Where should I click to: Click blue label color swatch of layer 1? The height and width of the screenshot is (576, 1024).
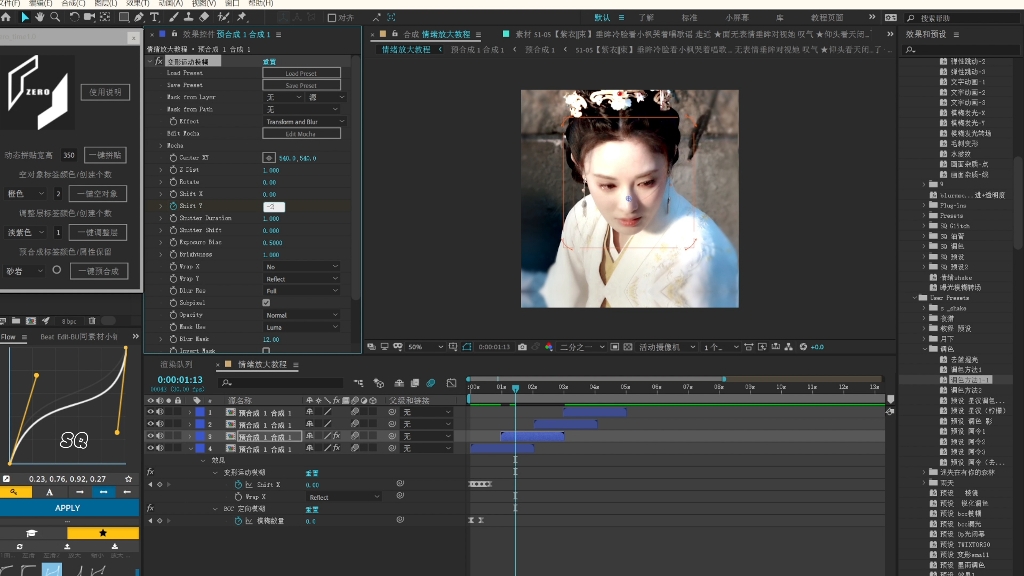pos(199,412)
